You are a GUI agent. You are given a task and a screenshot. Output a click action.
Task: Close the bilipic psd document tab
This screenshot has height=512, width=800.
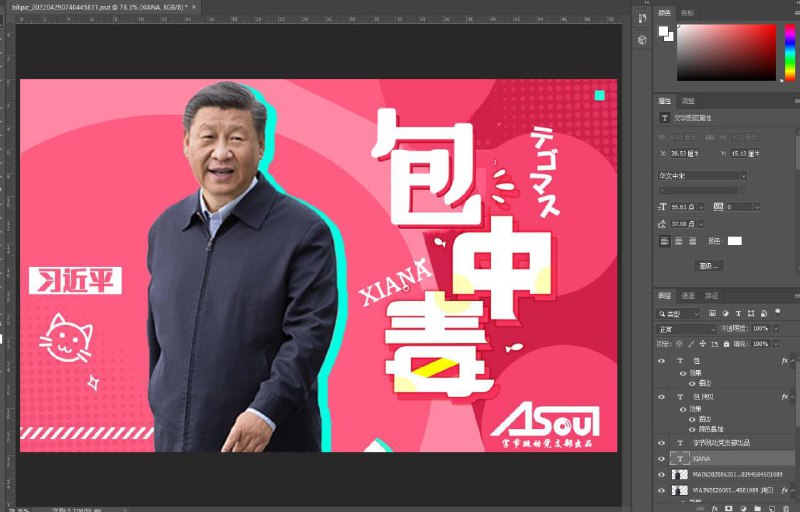(194, 7)
